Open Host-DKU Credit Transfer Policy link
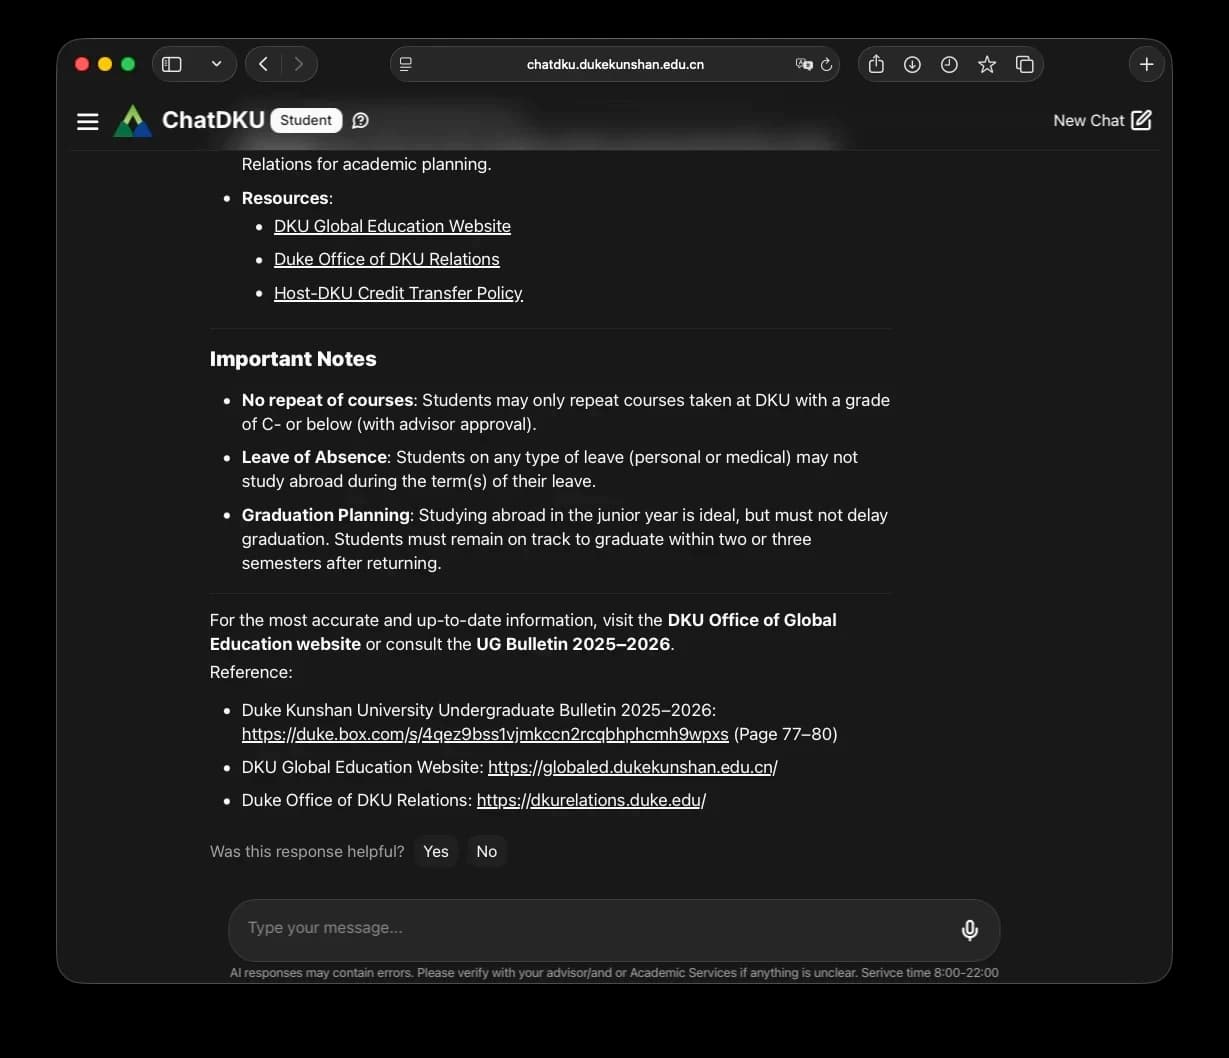 point(398,293)
